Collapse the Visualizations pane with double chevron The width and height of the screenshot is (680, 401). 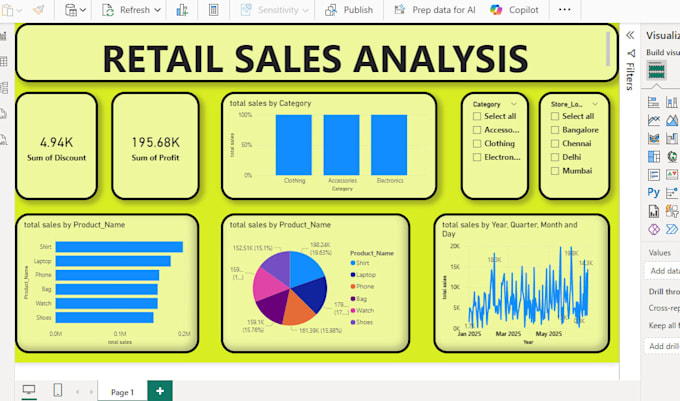click(631, 35)
